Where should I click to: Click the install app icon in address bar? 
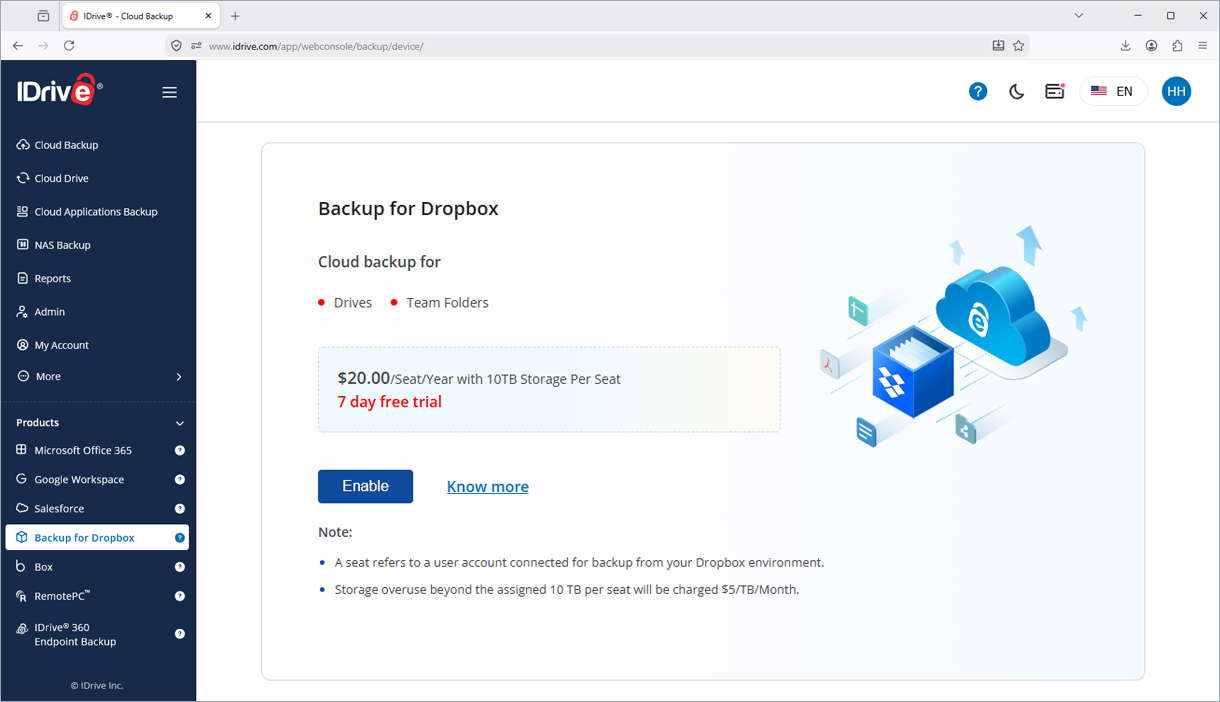point(998,46)
